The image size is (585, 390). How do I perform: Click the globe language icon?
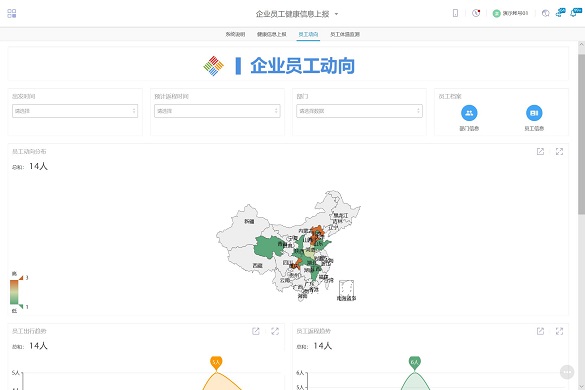click(545, 13)
